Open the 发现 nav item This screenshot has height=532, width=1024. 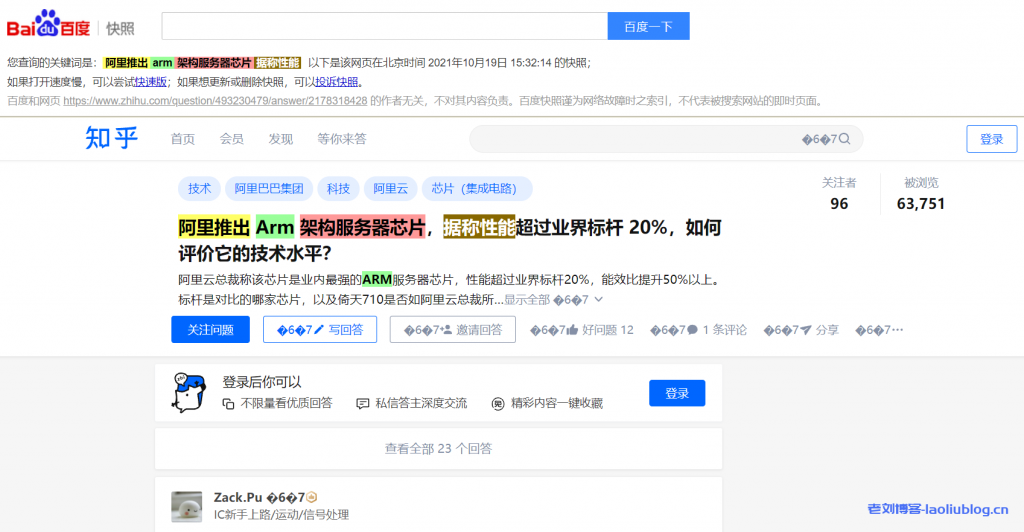280,139
